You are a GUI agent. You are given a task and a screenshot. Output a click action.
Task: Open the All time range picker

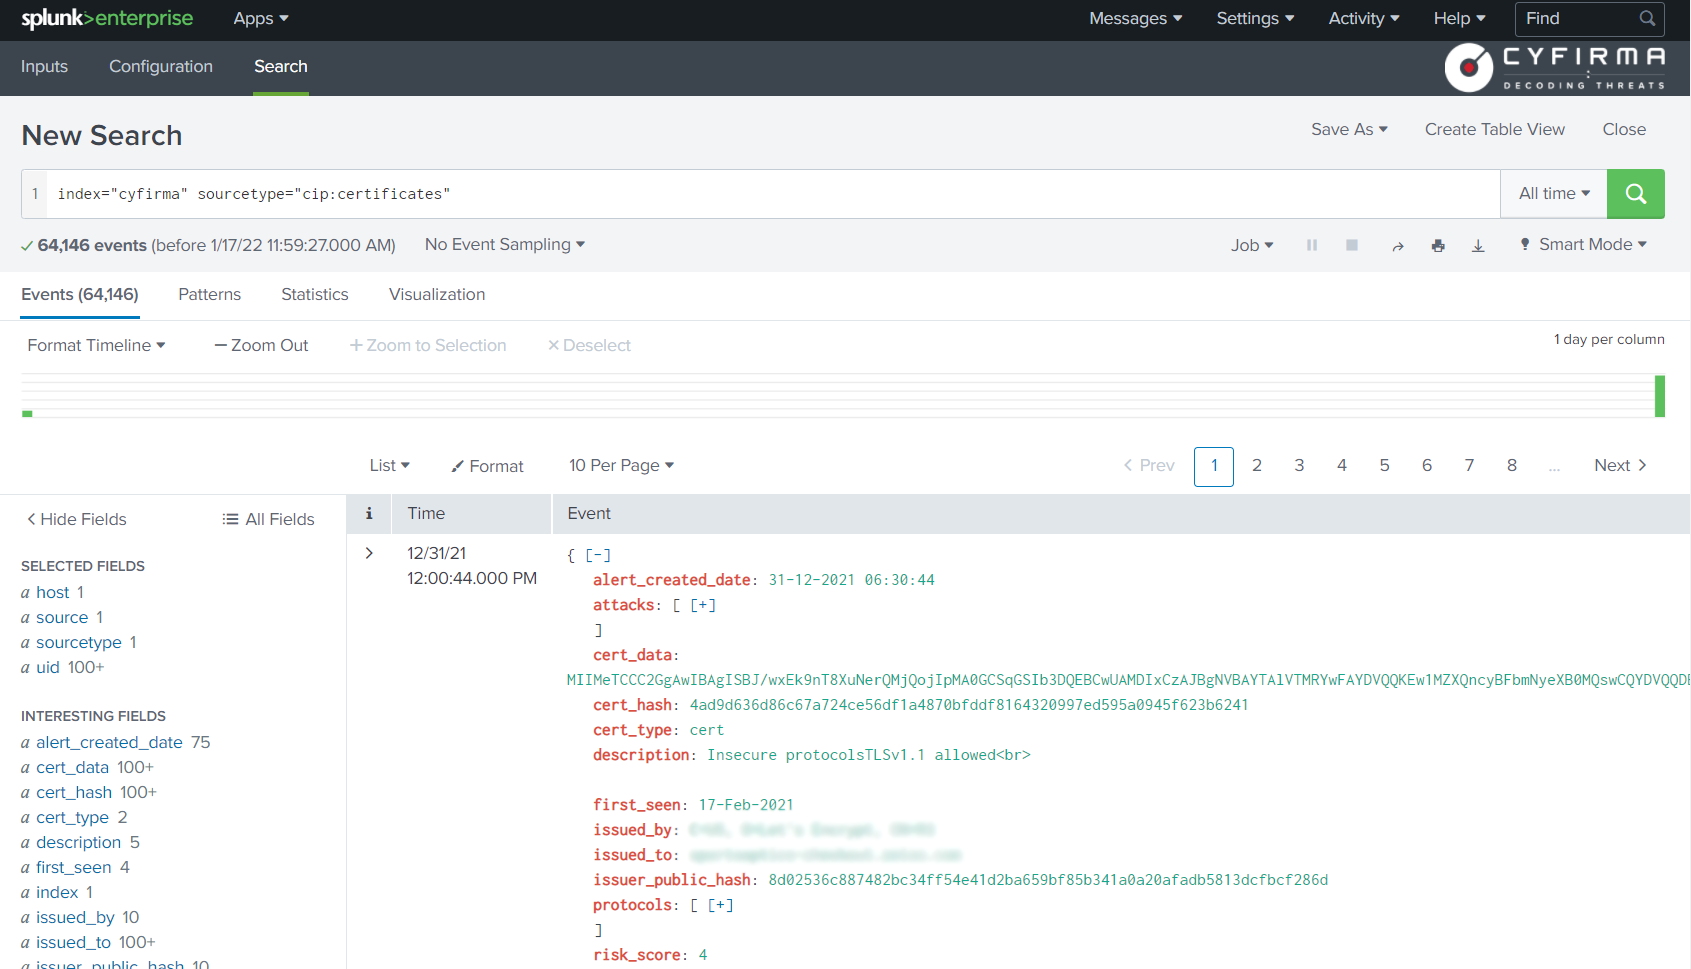(1554, 194)
